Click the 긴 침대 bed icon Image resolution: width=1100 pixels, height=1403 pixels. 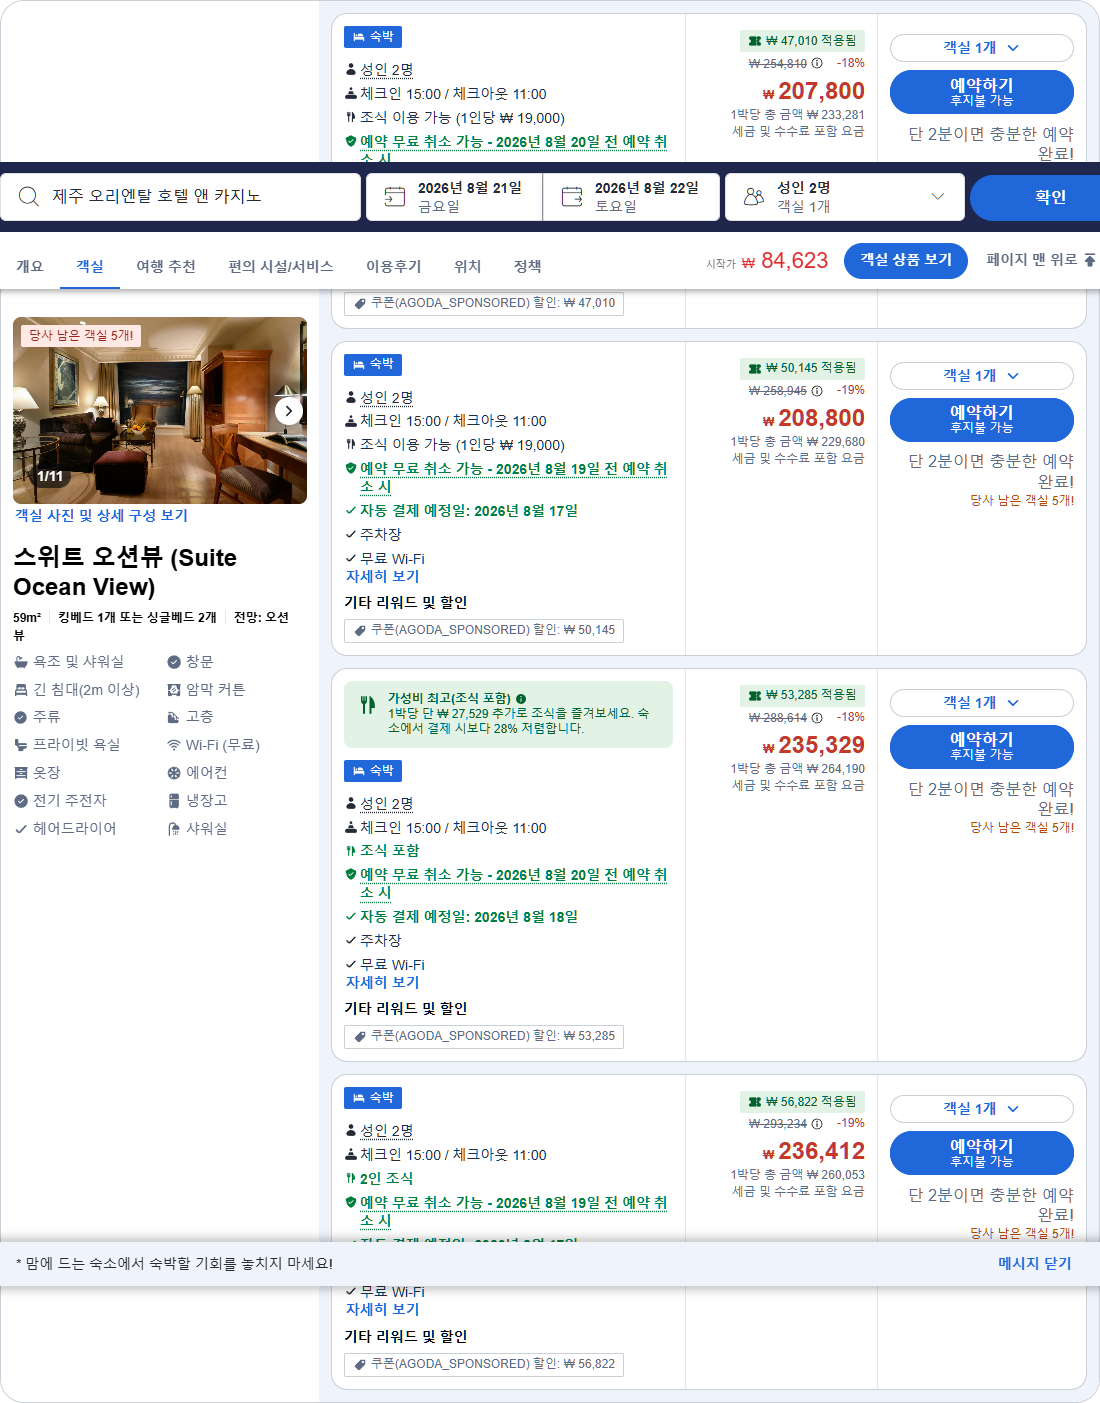[21, 690]
